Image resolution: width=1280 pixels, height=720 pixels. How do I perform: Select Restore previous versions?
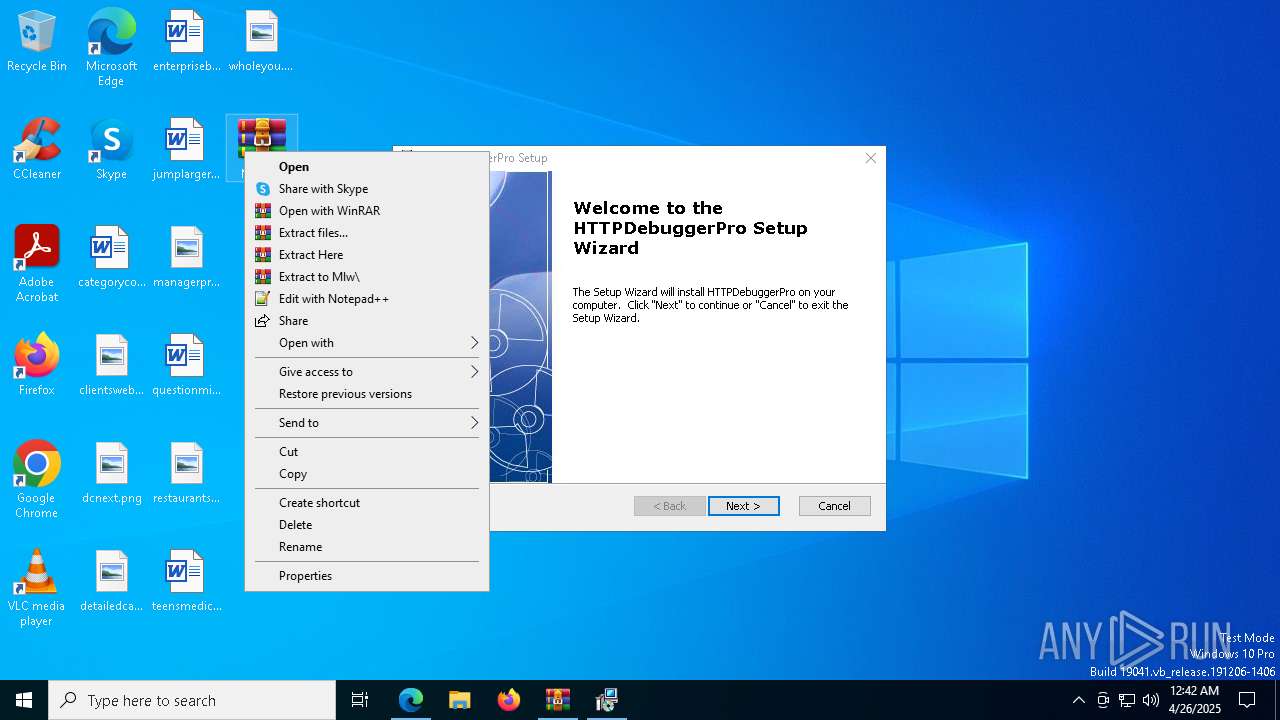367,394
